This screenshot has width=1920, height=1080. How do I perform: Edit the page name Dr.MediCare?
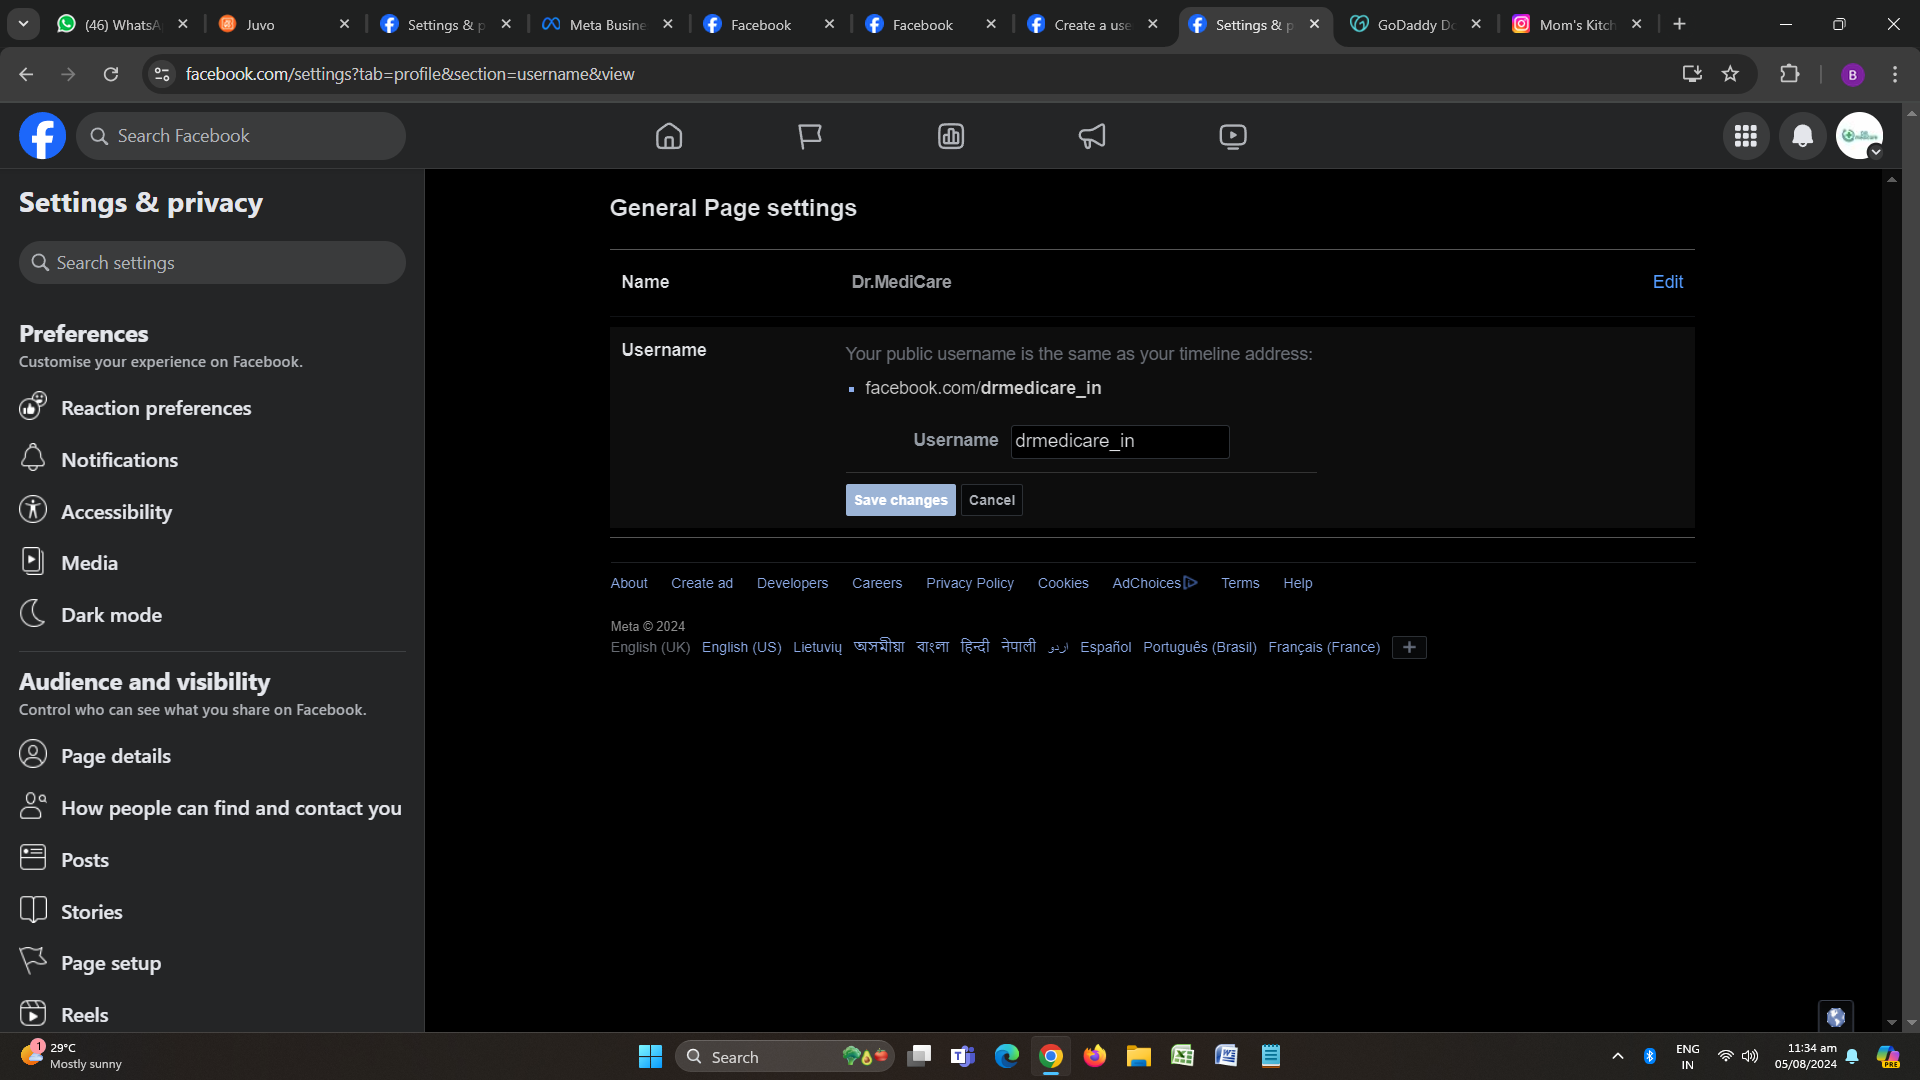click(x=1667, y=281)
